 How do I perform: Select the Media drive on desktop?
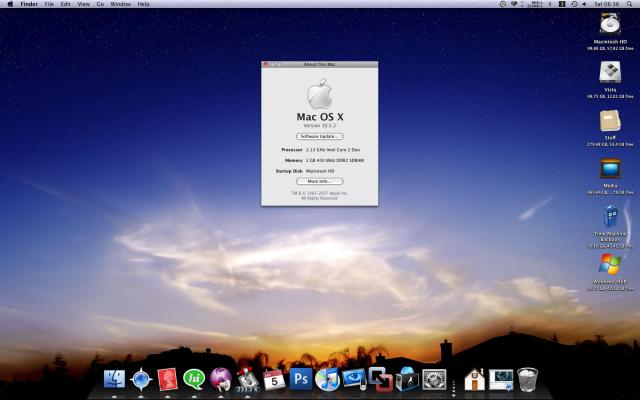pos(610,169)
